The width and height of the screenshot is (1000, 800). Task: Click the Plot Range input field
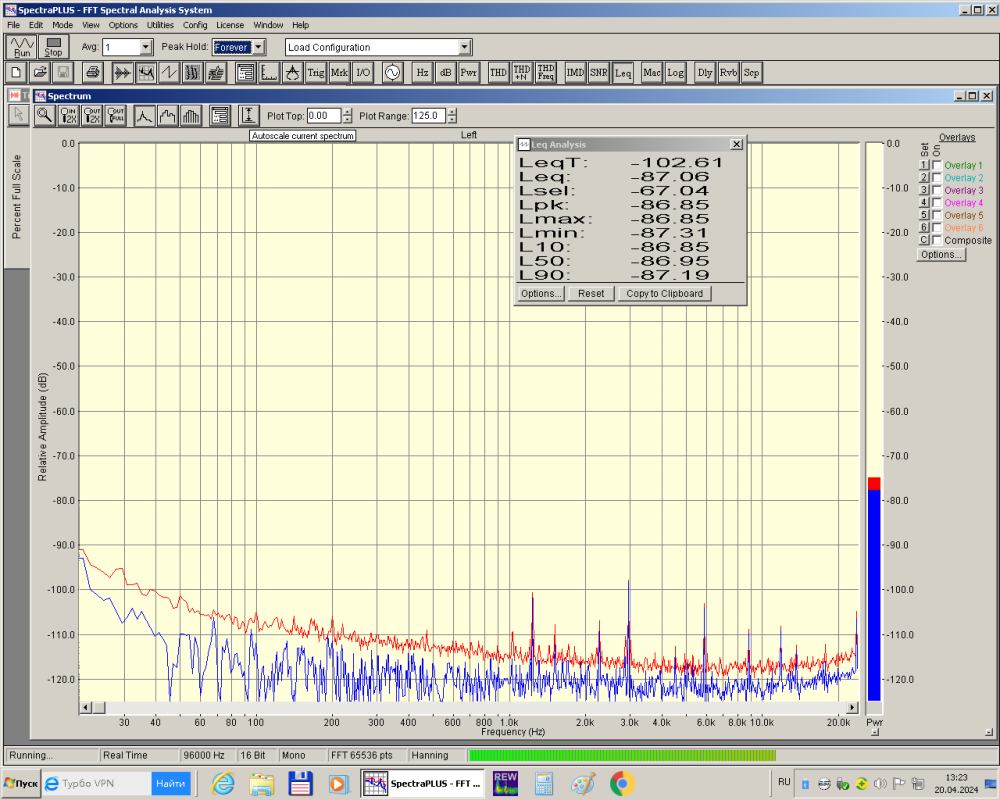tap(427, 116)
